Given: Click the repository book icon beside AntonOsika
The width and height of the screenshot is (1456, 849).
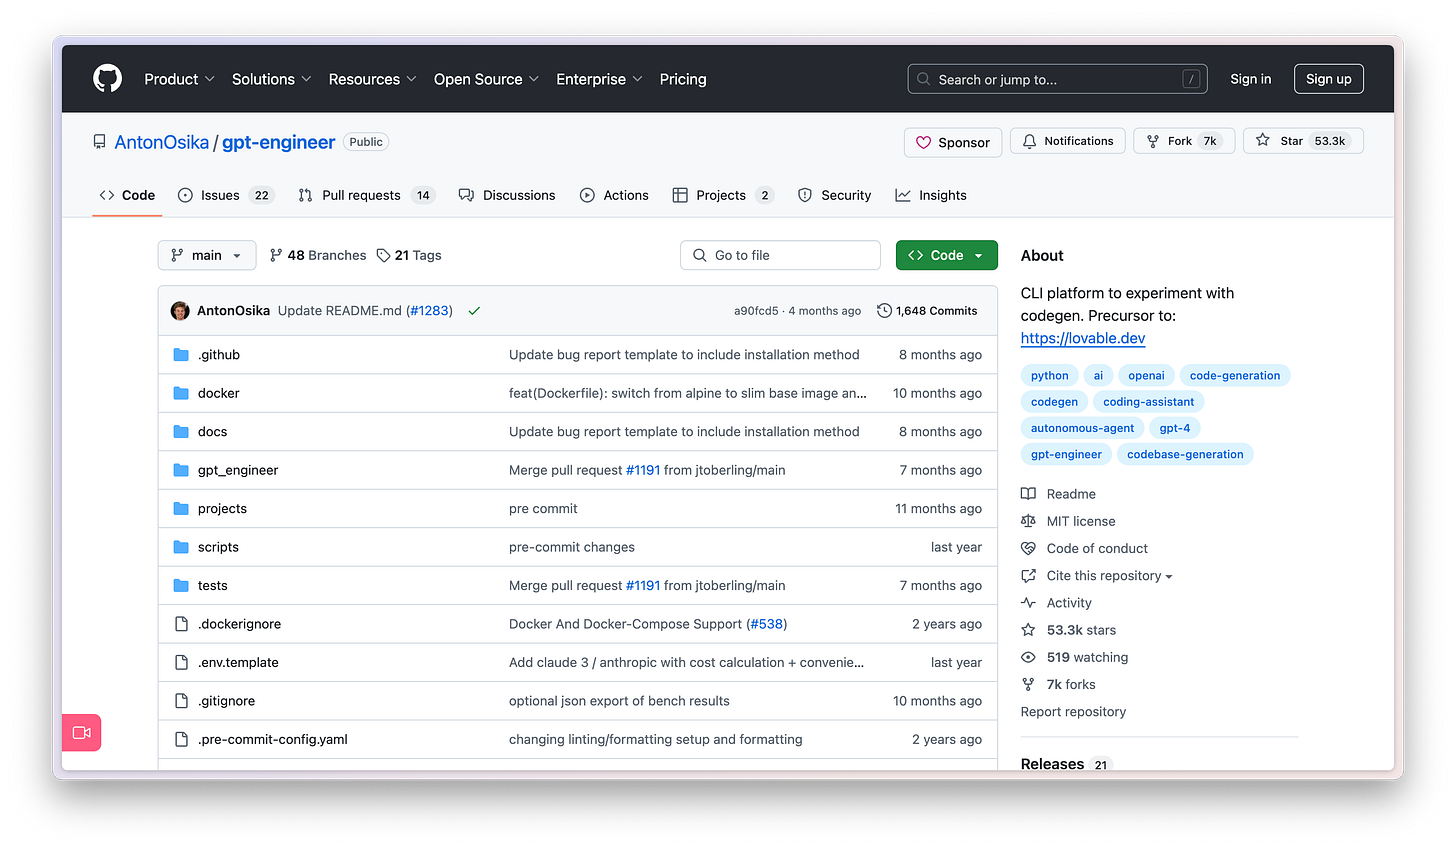Looking at the screenshot, I should pos(99,142).
